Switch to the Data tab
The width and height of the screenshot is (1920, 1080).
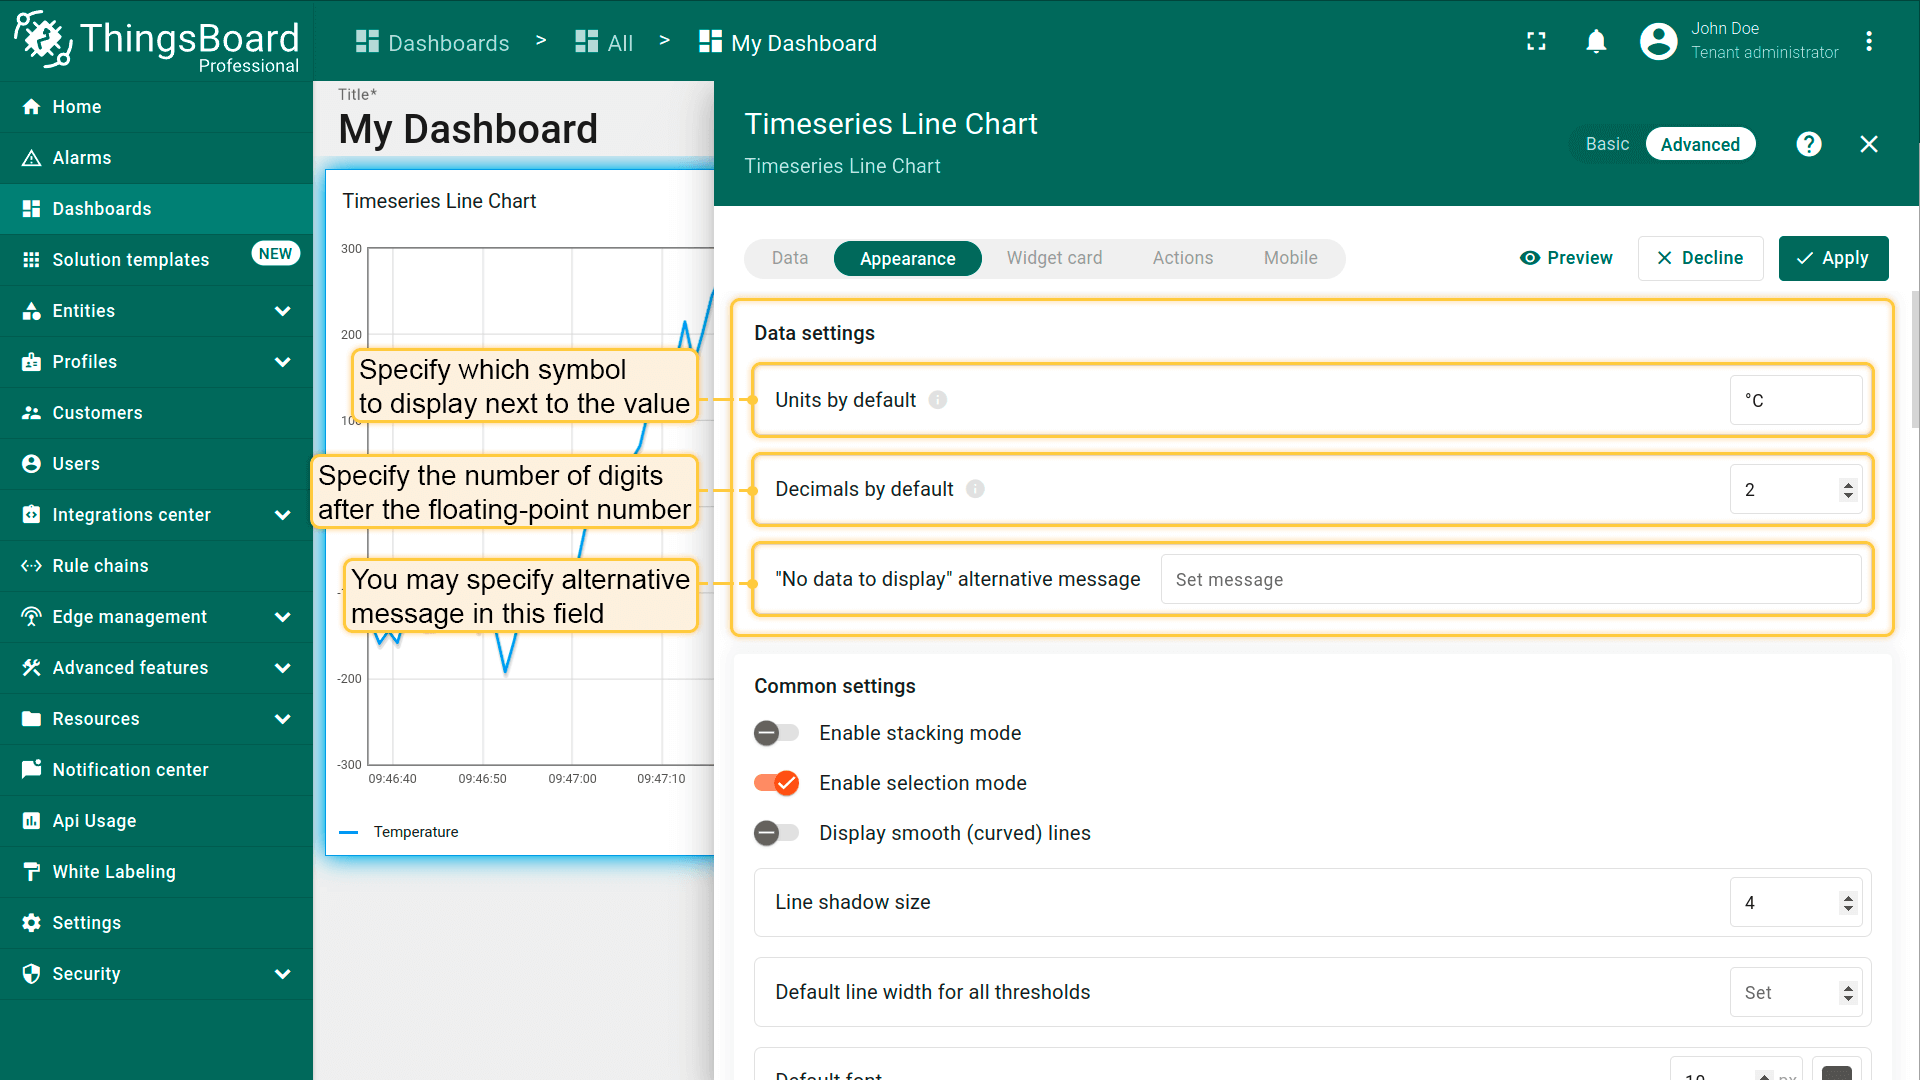[789, 258]
